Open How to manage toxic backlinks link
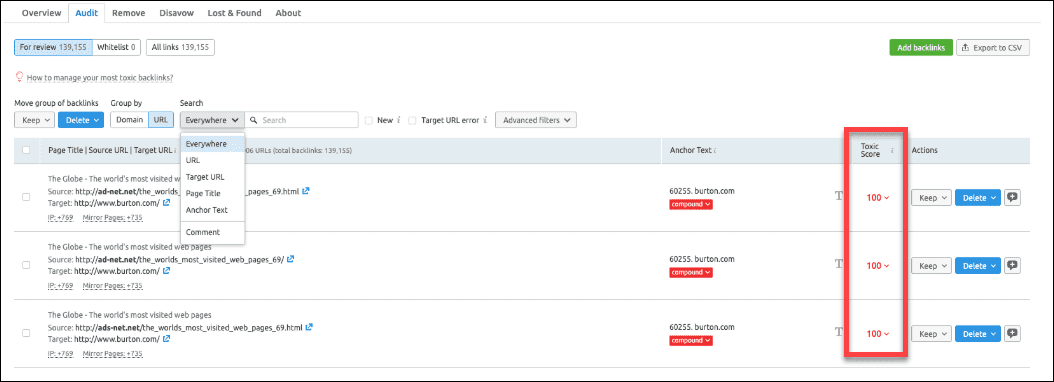 (x=100, y=78)
